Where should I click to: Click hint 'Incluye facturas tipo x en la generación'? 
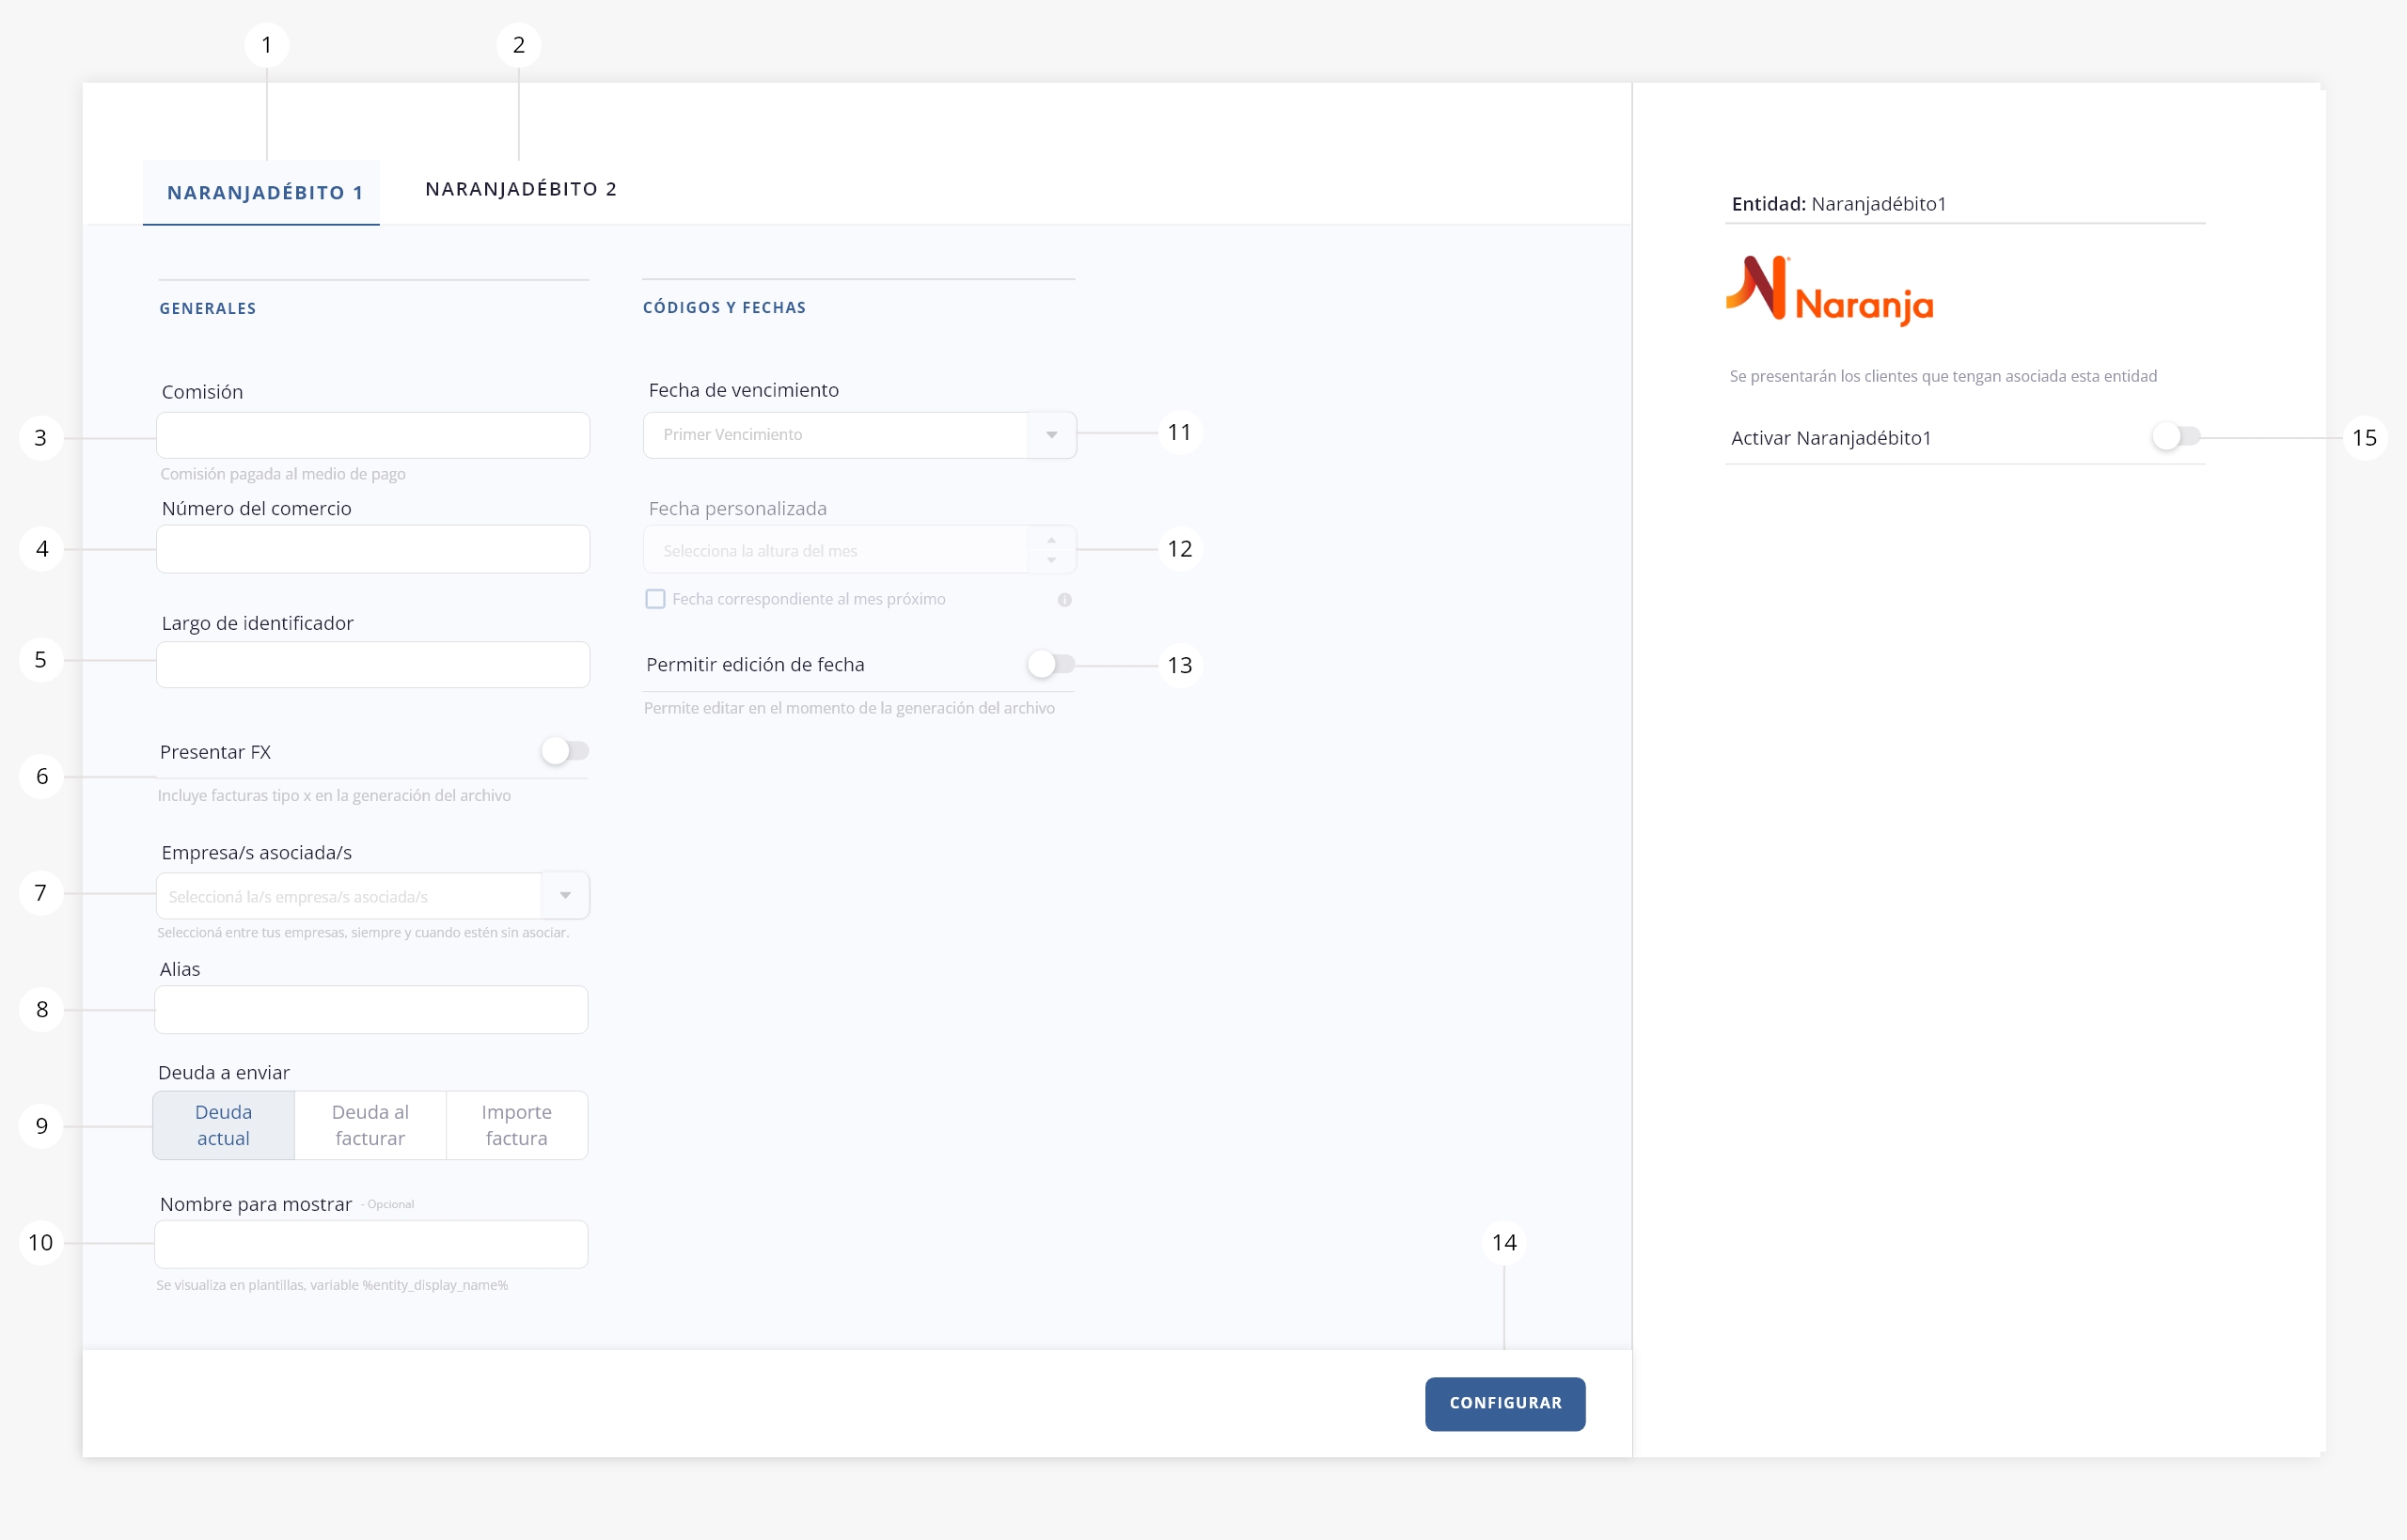pos(334,796)
